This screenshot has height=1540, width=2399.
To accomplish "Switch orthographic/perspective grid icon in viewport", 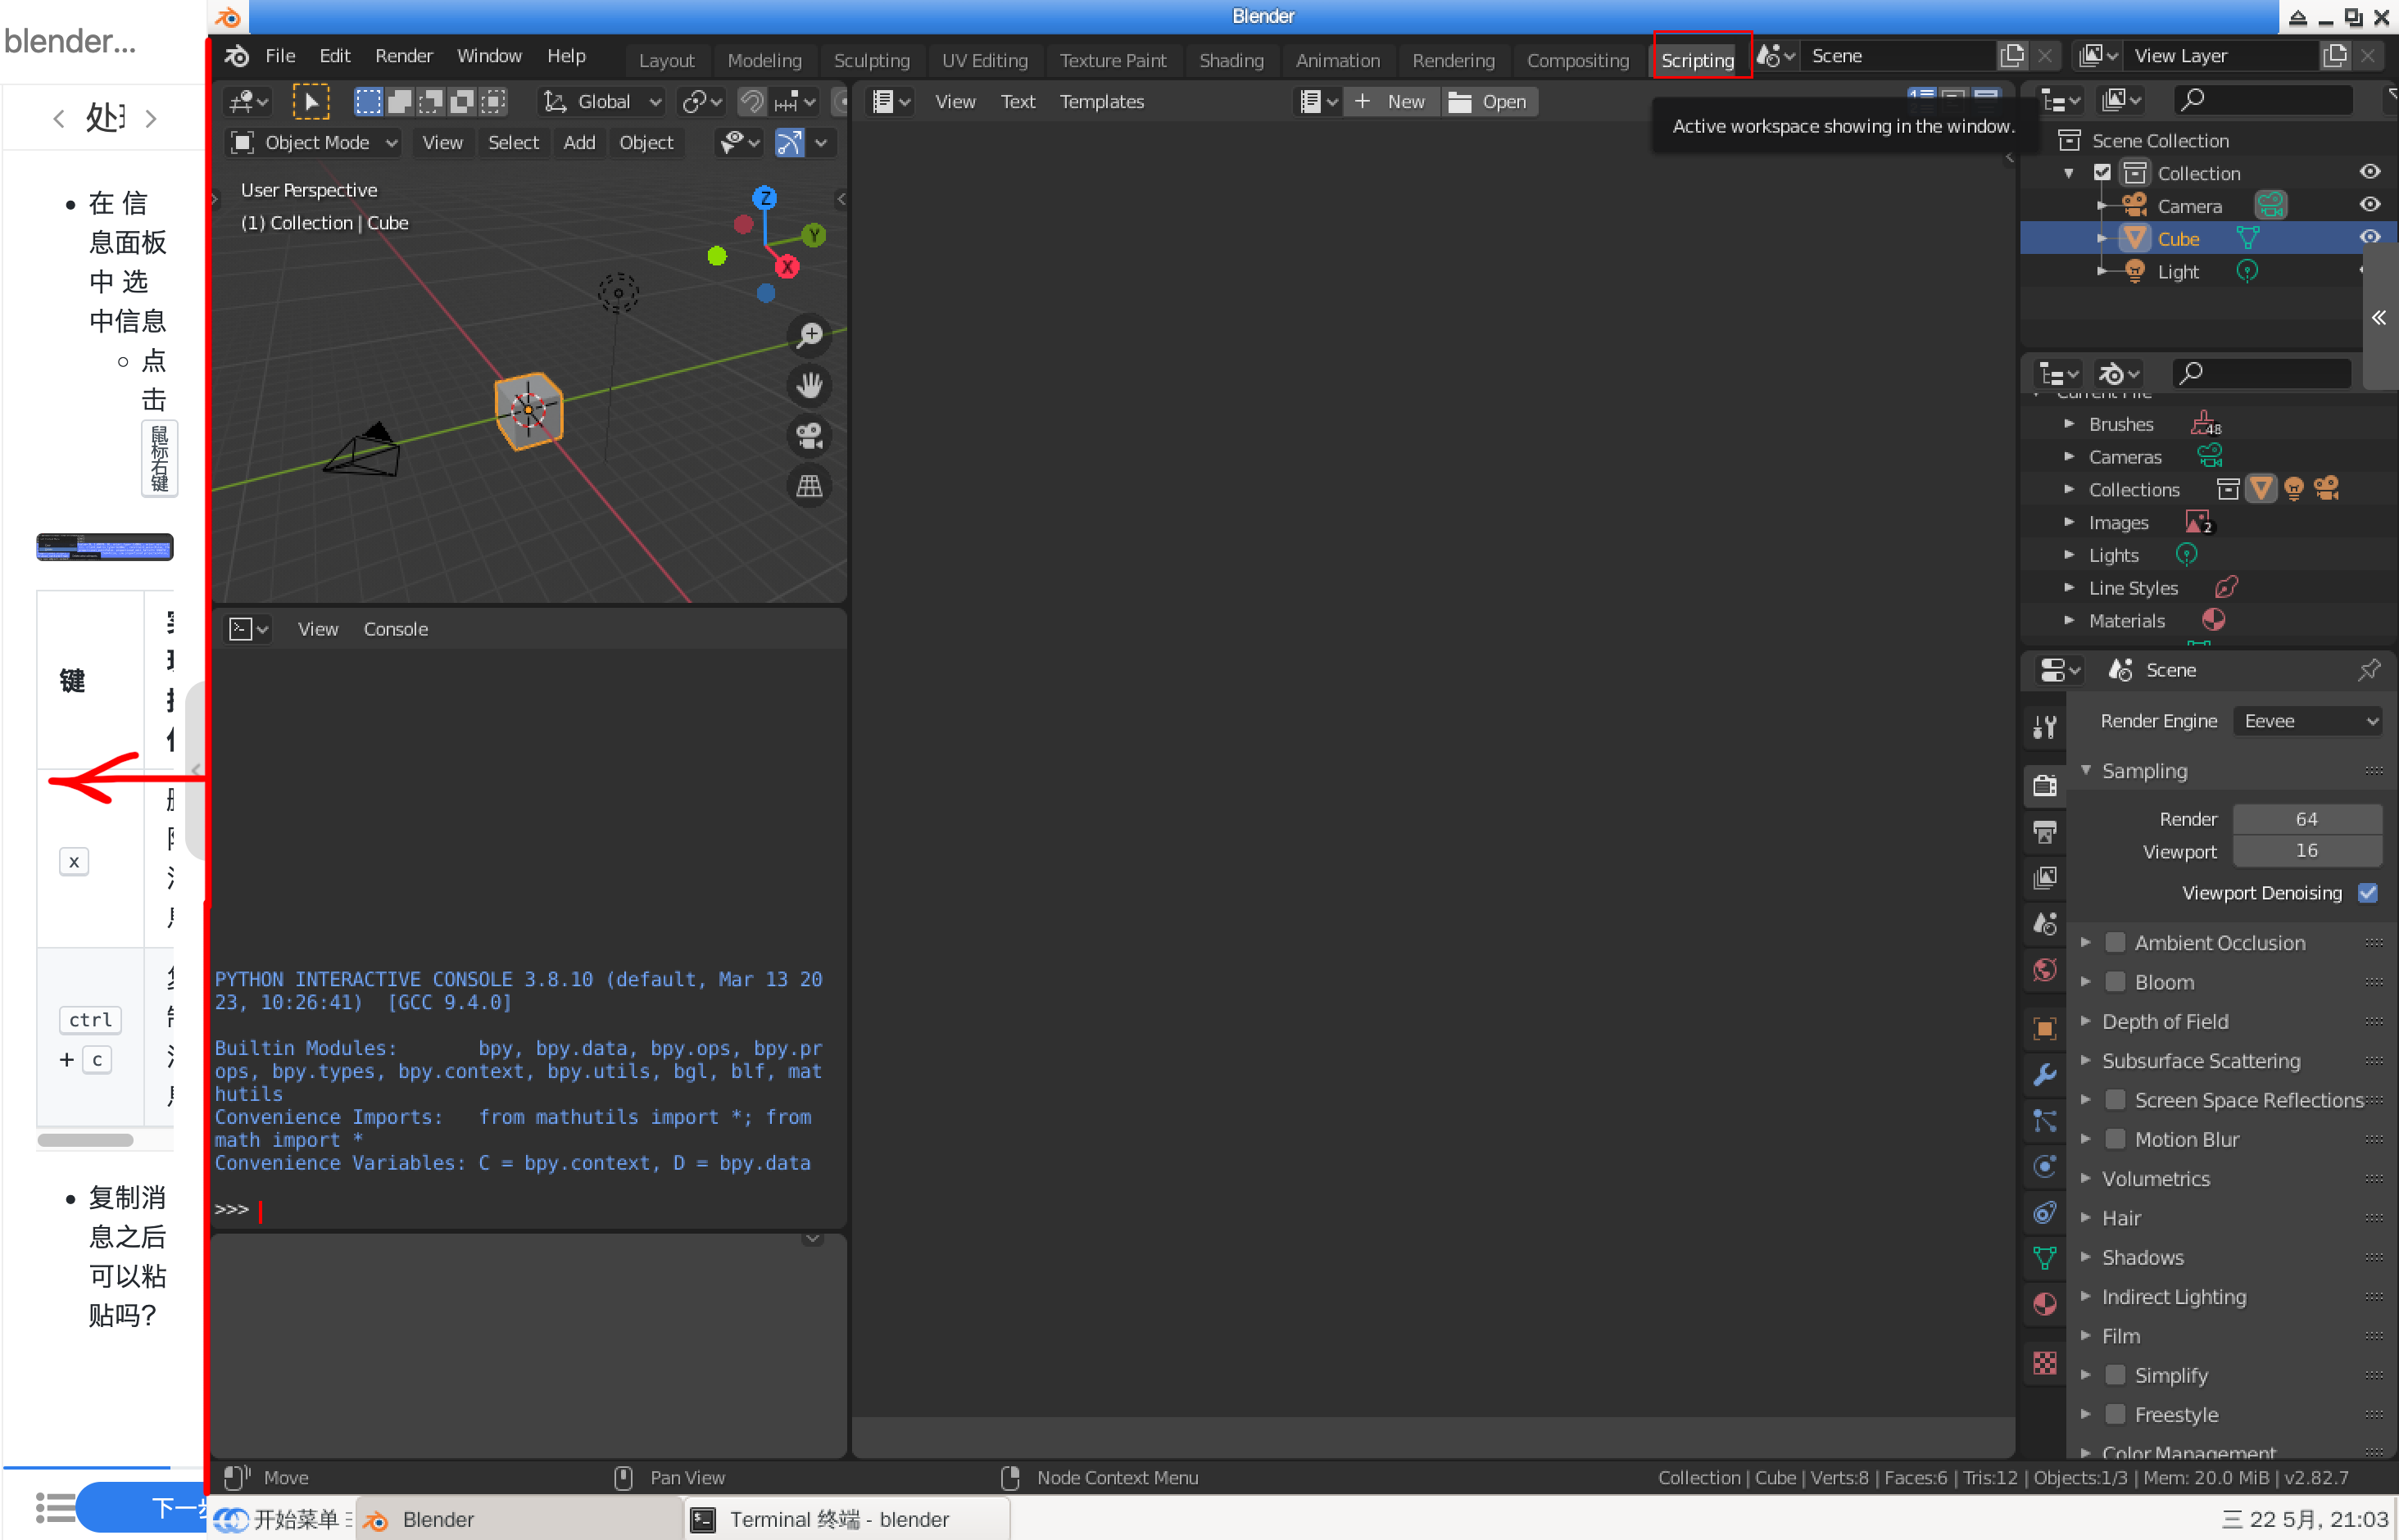I will point(809,486).
